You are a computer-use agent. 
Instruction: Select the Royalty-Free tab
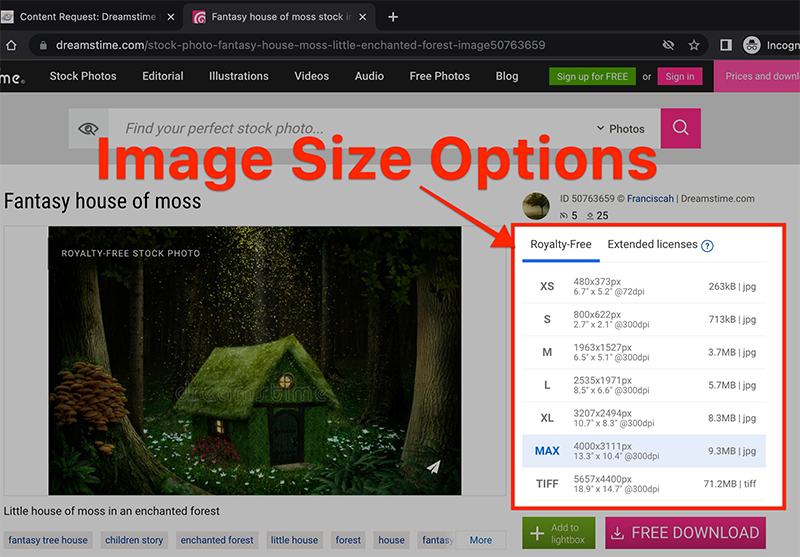pos(561,244)
